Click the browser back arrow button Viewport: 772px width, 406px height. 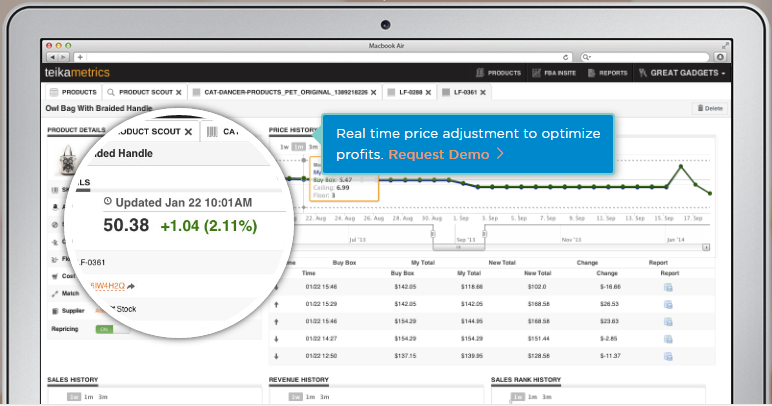tap(52, 57)
